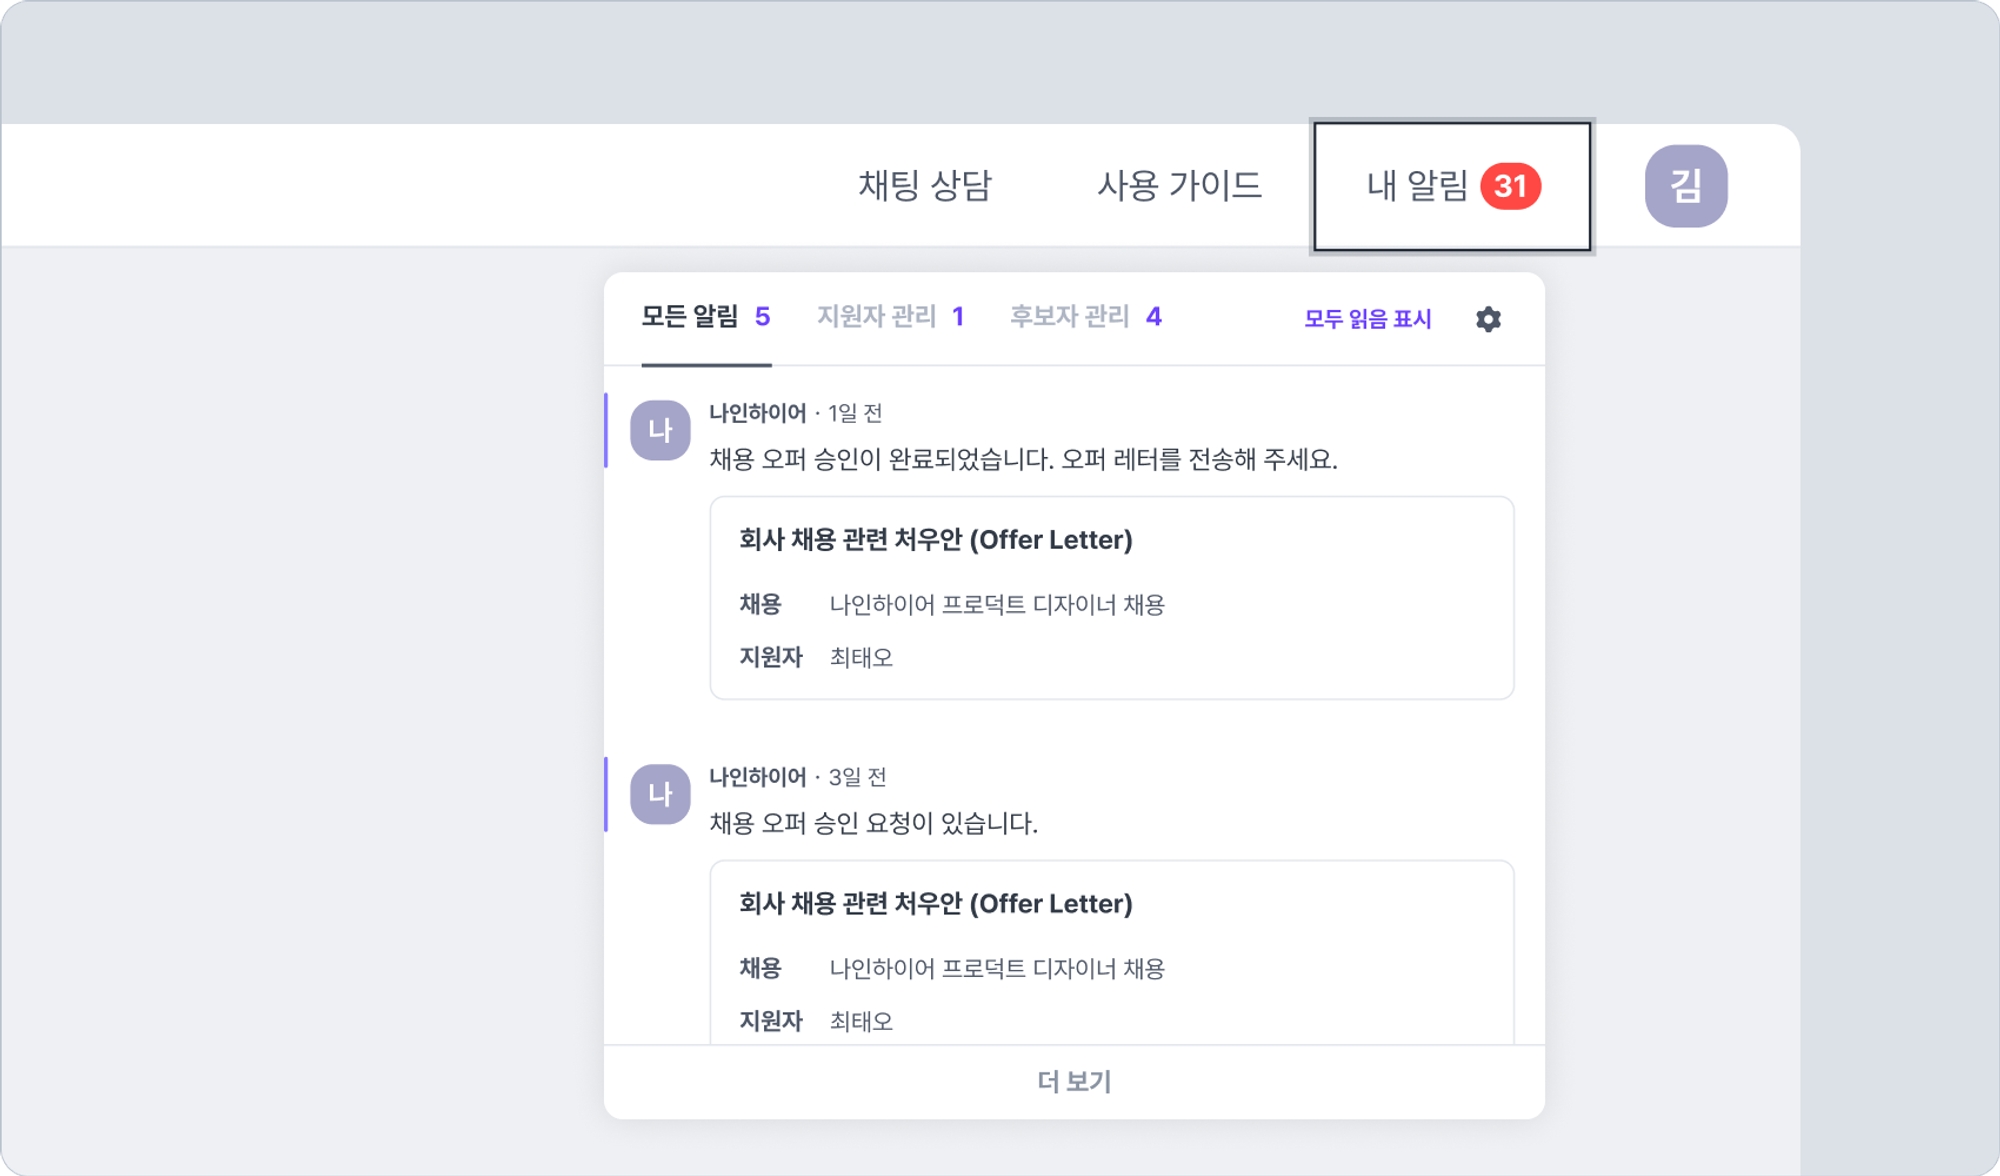Click job posting name in second card
2000x1176 pixels.
997,969
